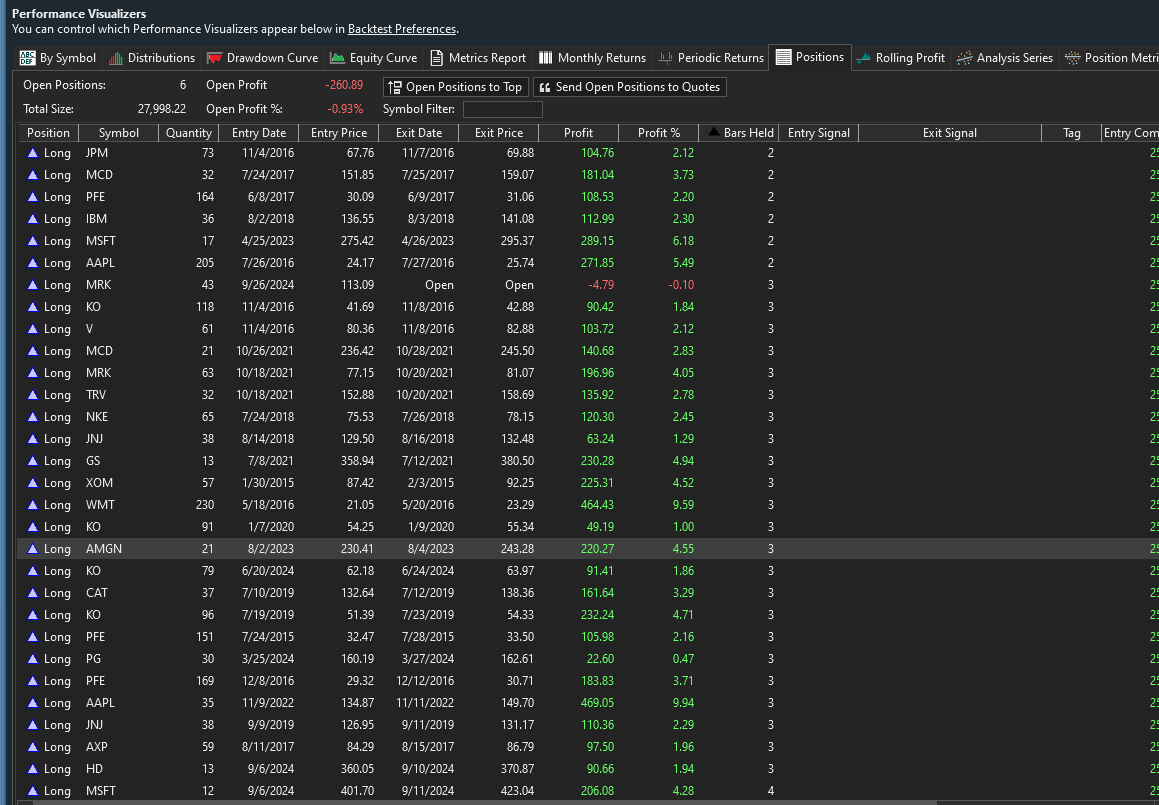The width and height of the screenshot is (1159, 805).
Task: Click the long arrow icon on NKE row
Action: point(32,417)
